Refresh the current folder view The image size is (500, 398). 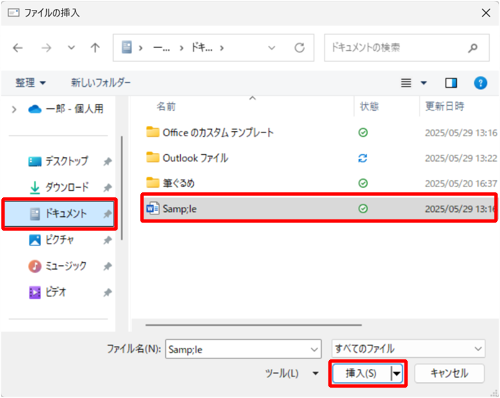(299, 48)
